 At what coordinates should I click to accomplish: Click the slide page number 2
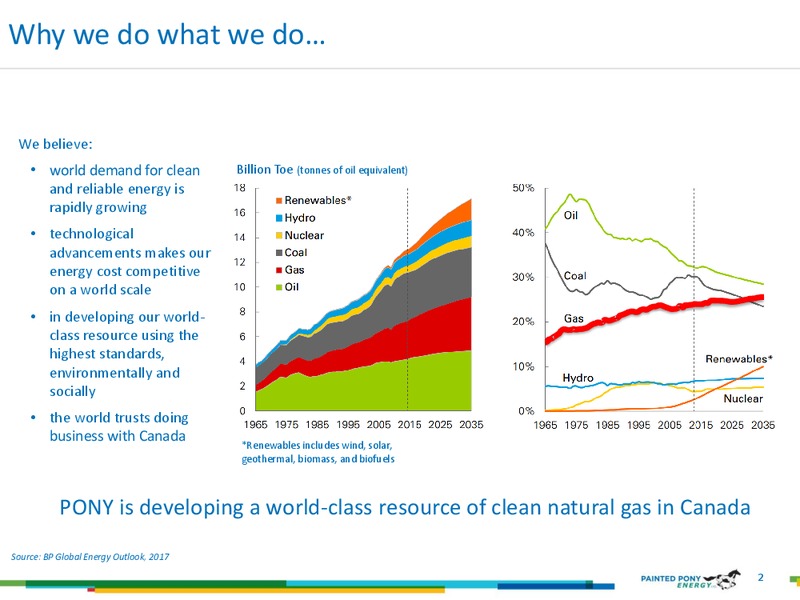coord(761,577)
